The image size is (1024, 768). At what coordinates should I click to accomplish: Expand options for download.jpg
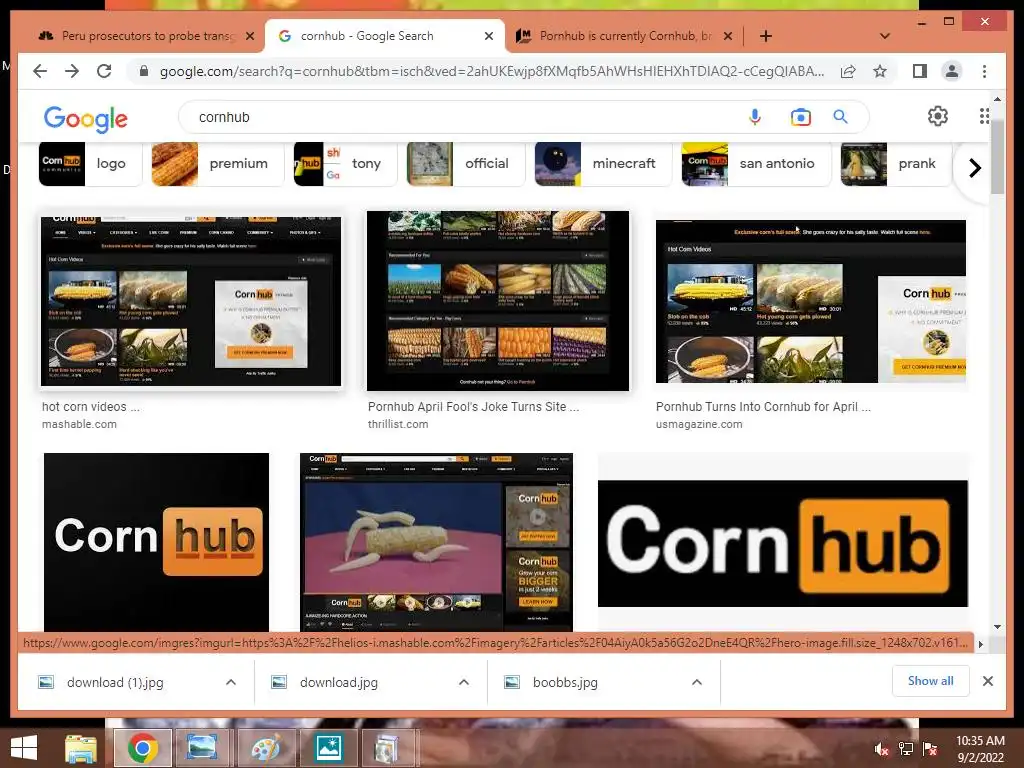coord(464,682)
